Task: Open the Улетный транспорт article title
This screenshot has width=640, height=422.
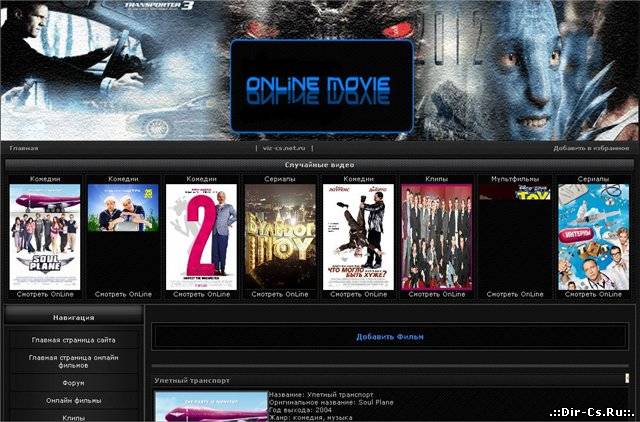Action: (192, 381)
